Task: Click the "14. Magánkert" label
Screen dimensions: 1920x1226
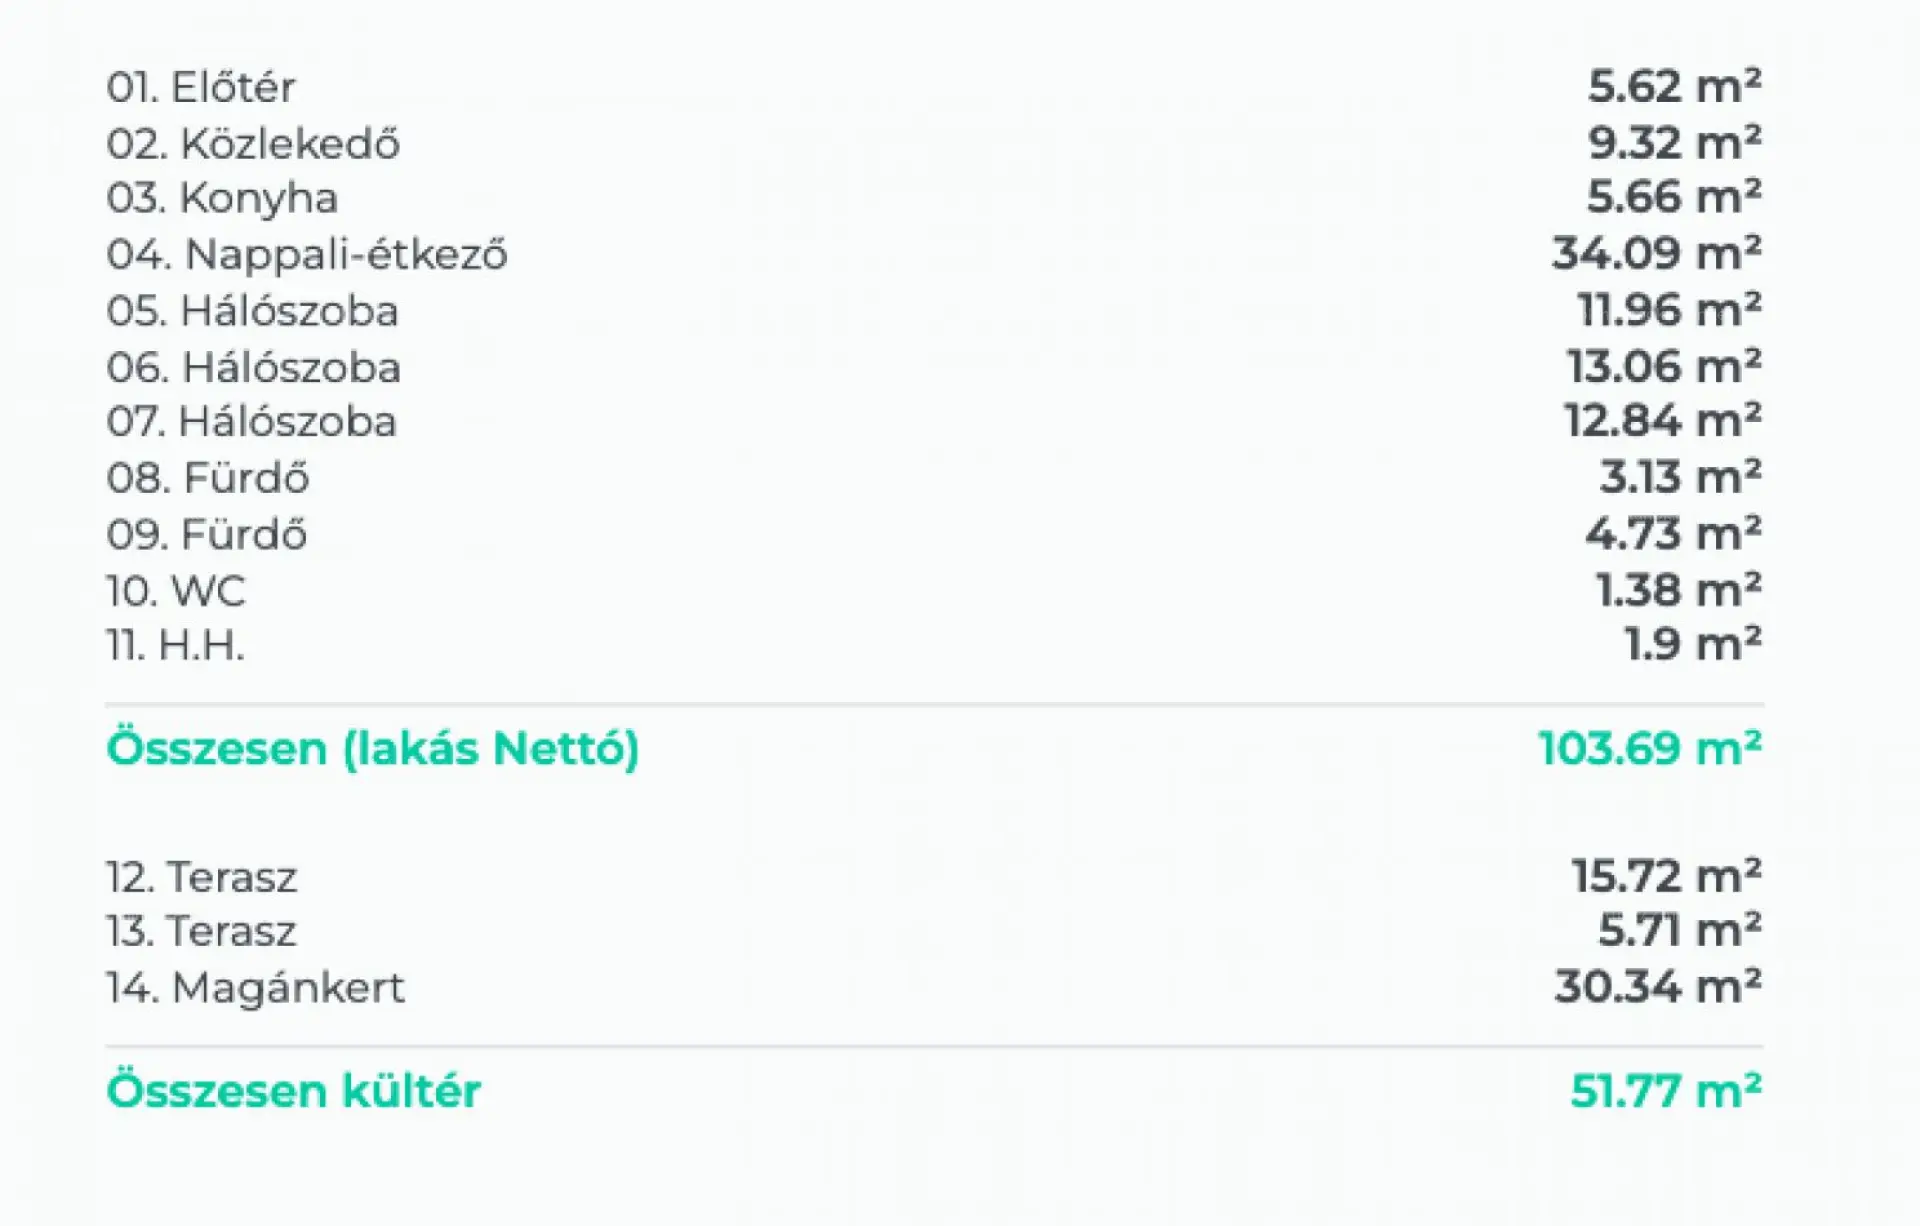Action: [x=255, y=988]
